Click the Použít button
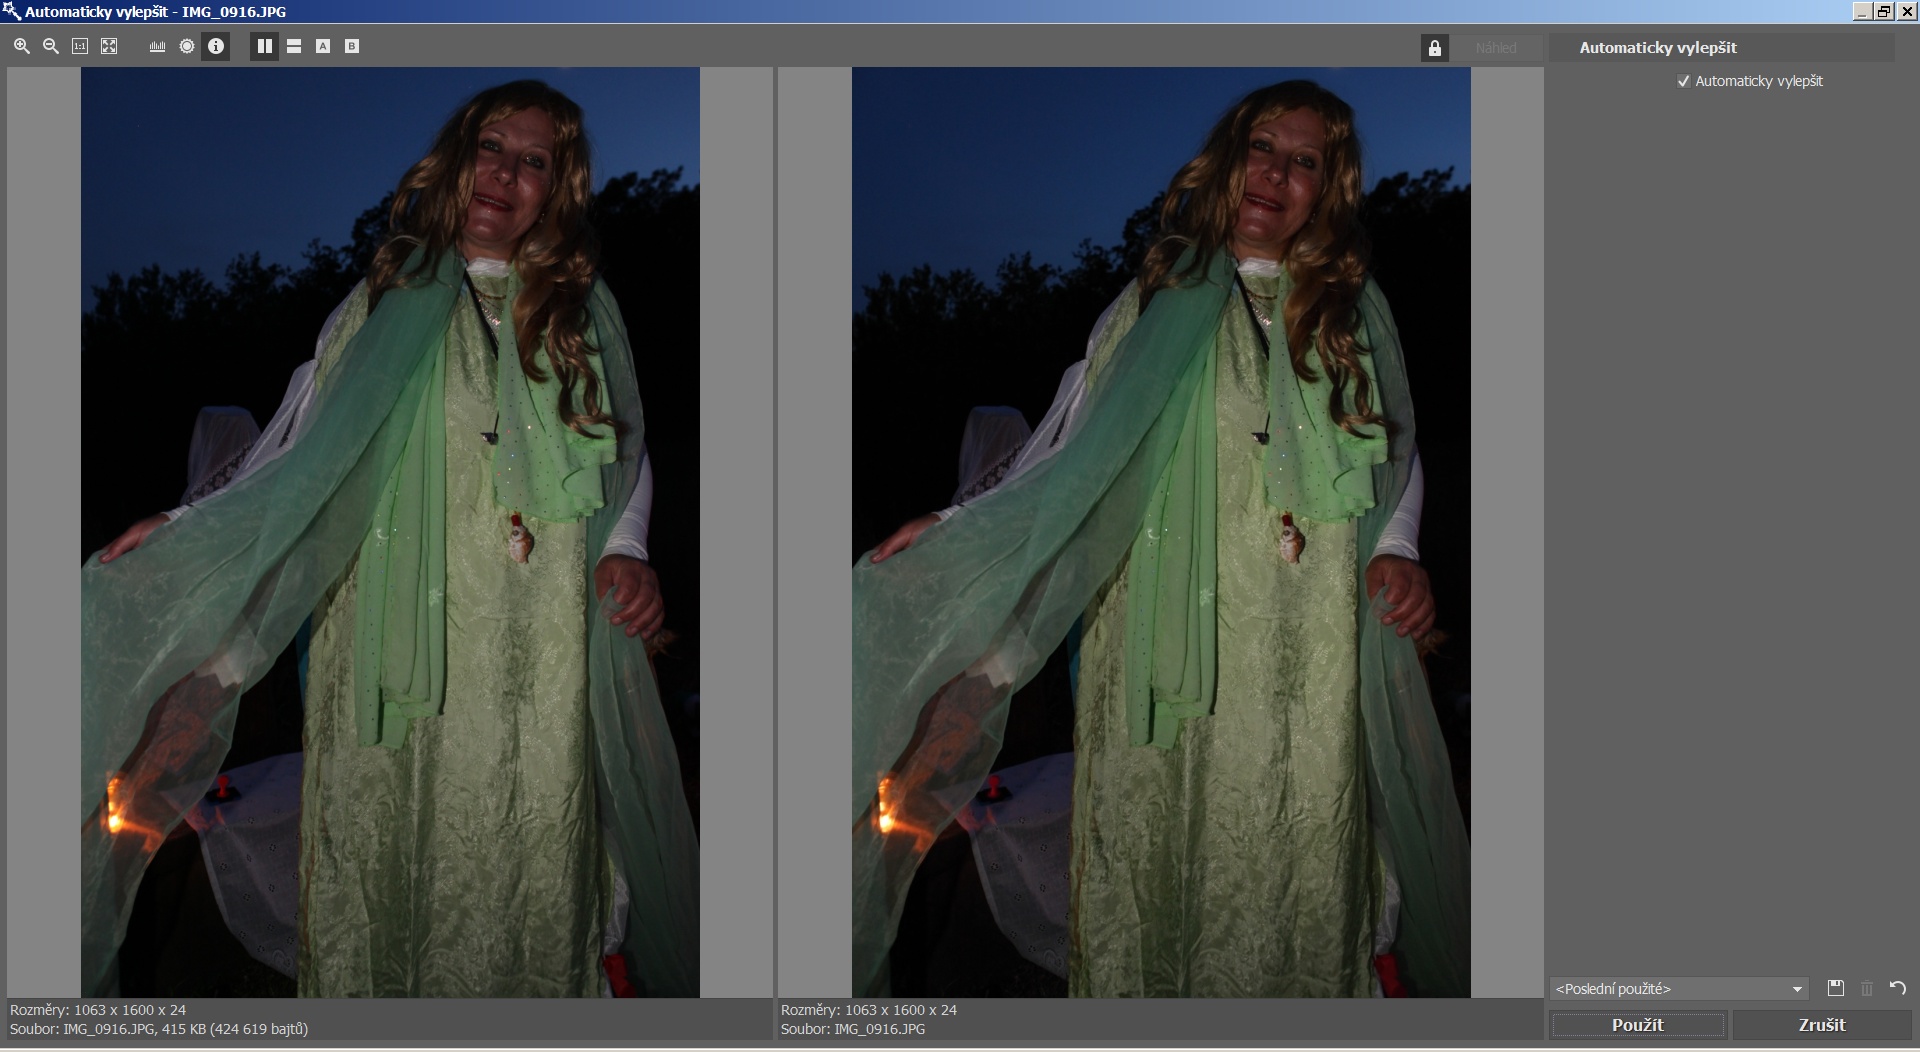1920x1052 pixels. pyautogui.click(x=1638, y=1025)
